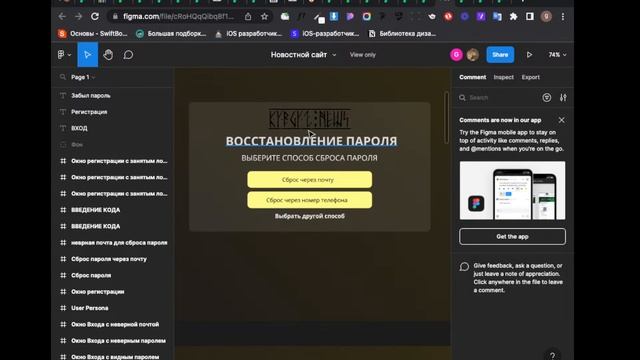
Task: Select the Забыл пароль text layer
Action: click(x=91, y=96)
